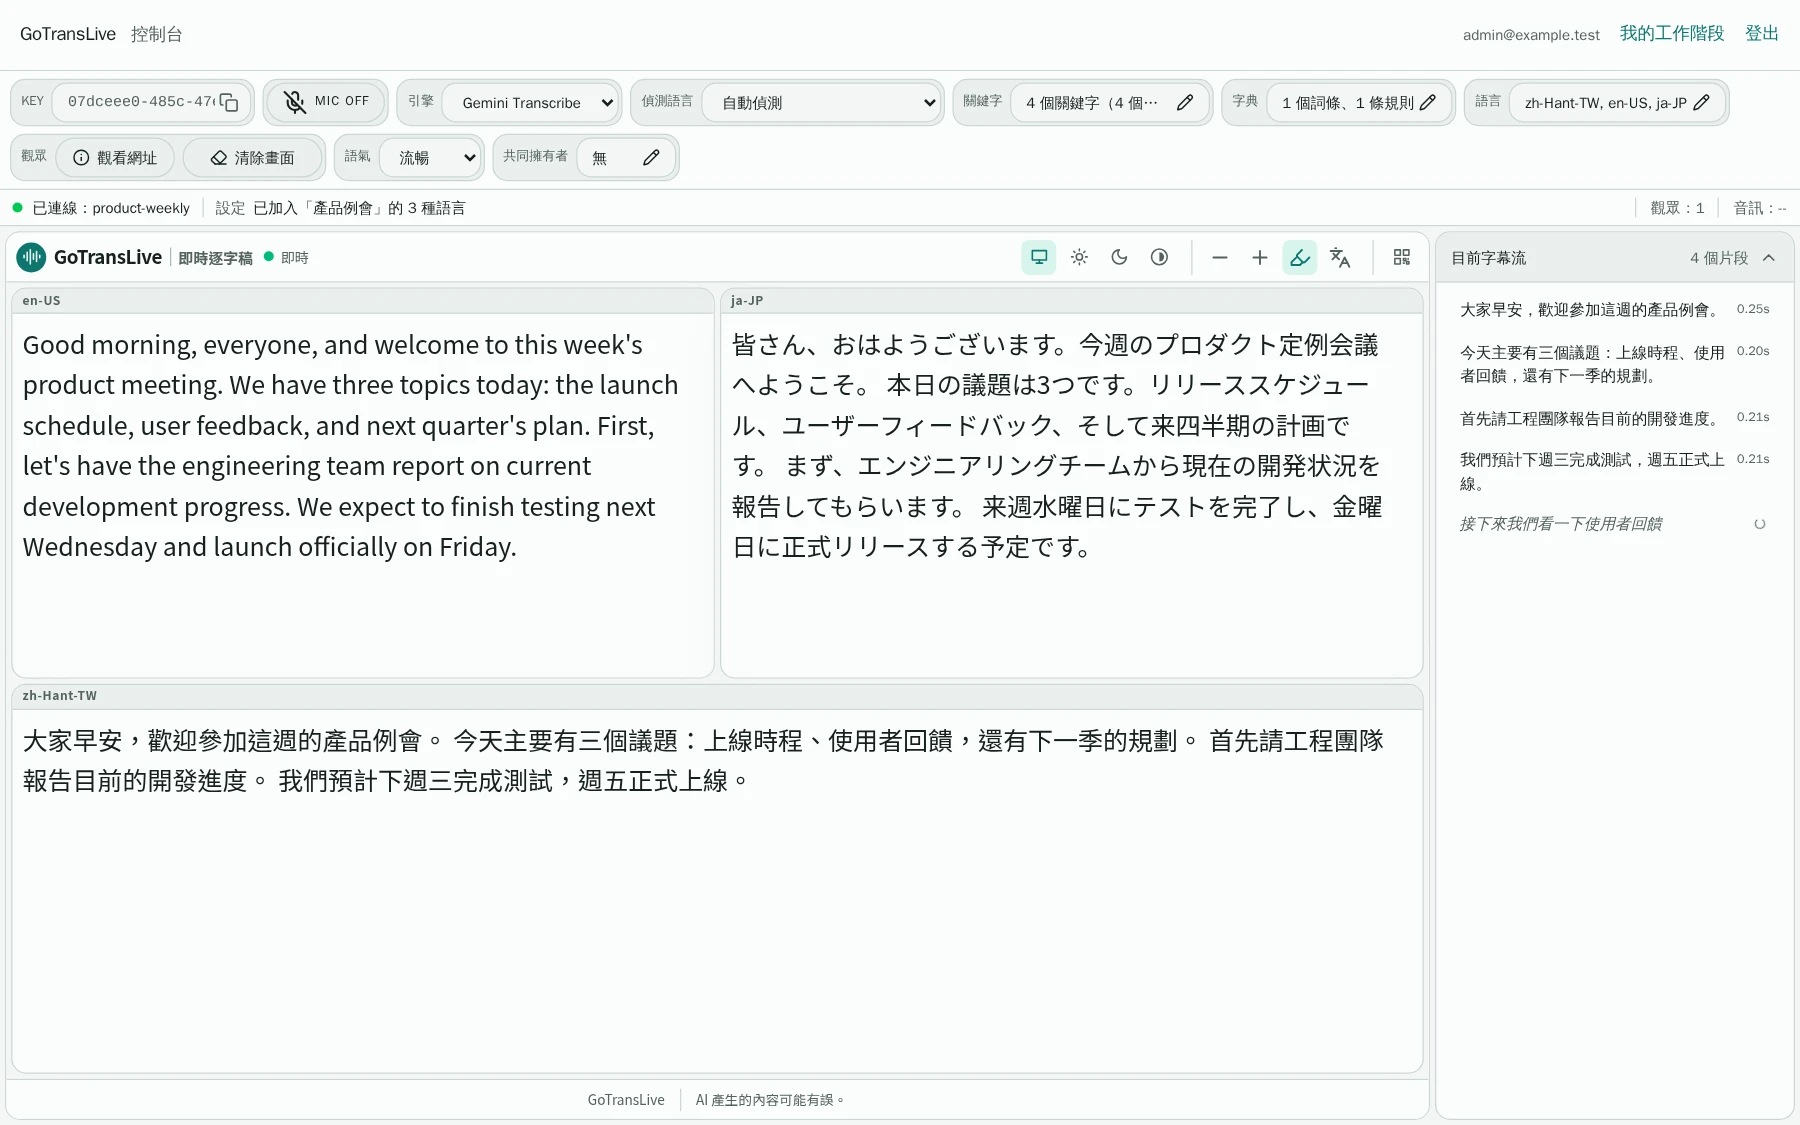Screen dimensions: 1800x1125
Task: Click the GoTransLive logo waveform icon
Action: pos(31,257)
